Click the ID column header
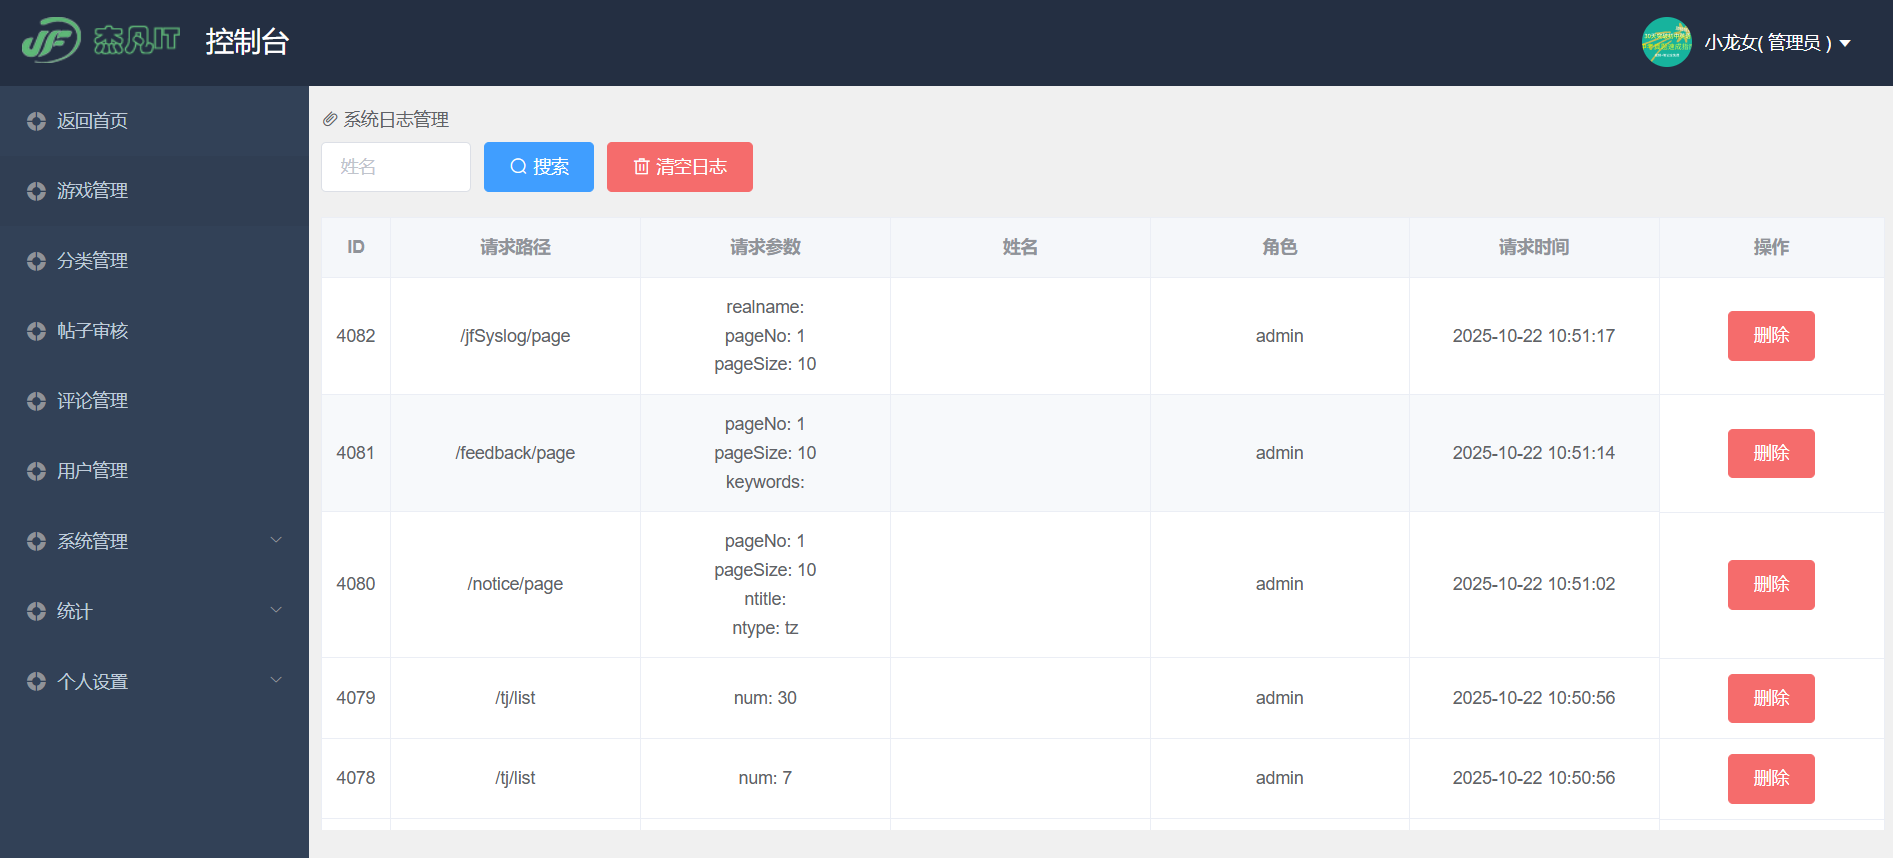 (x=356, y=247)
